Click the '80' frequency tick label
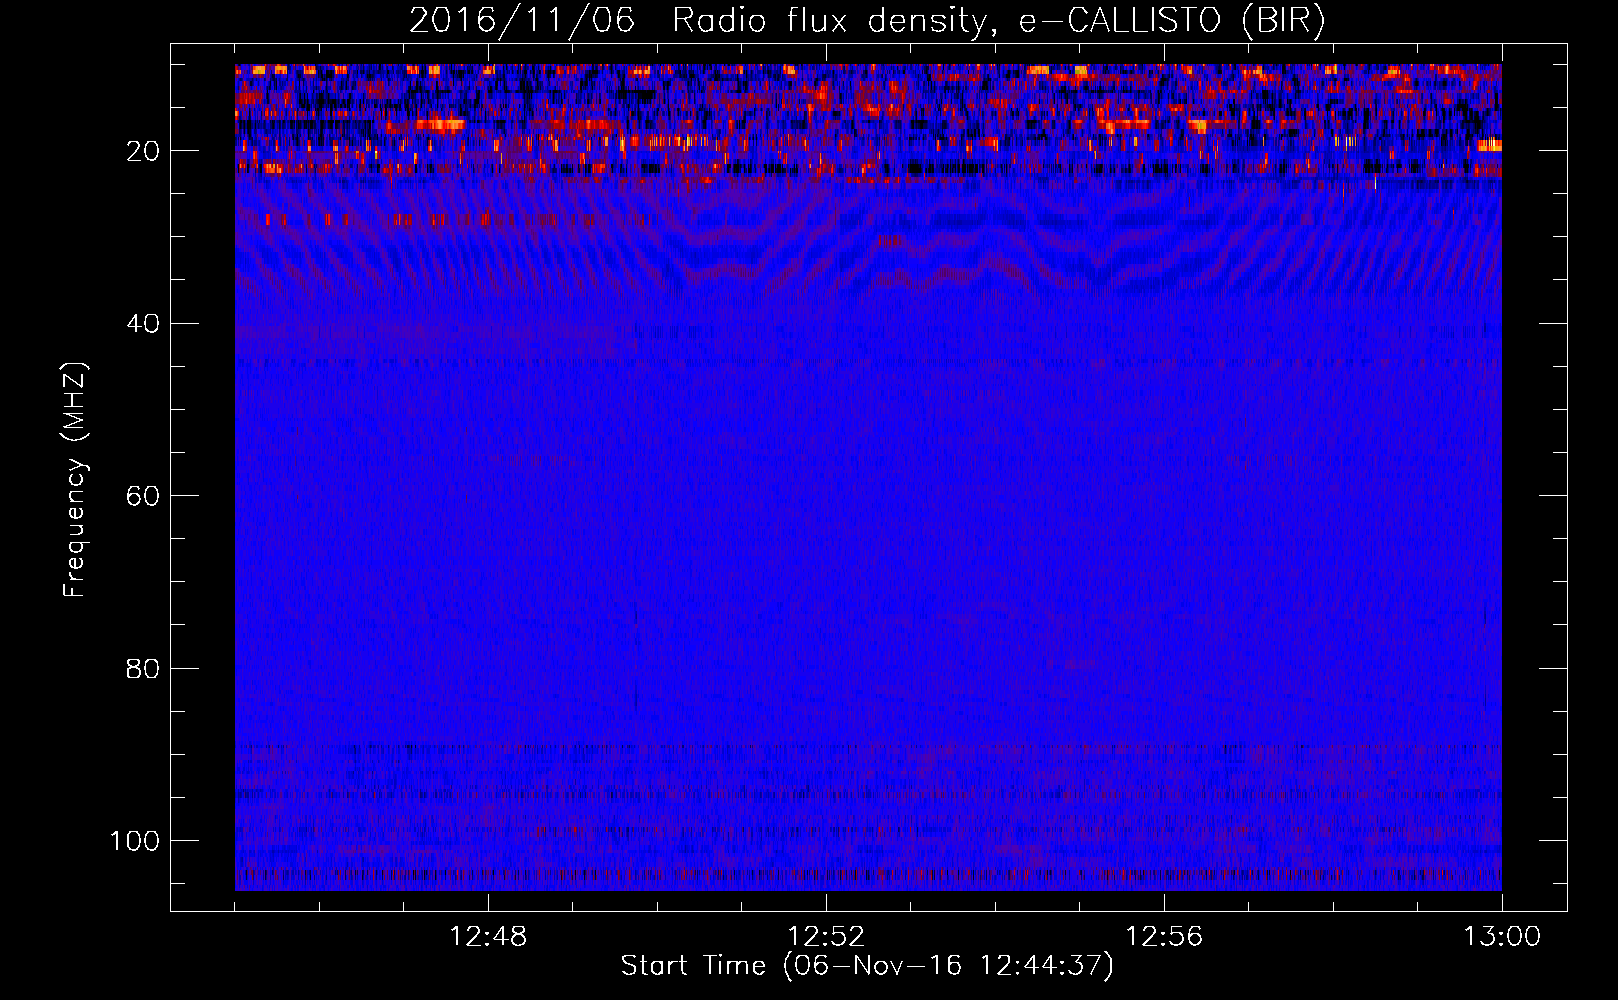This screenshot has width=1618, height=1000. [x=142, y=668]
